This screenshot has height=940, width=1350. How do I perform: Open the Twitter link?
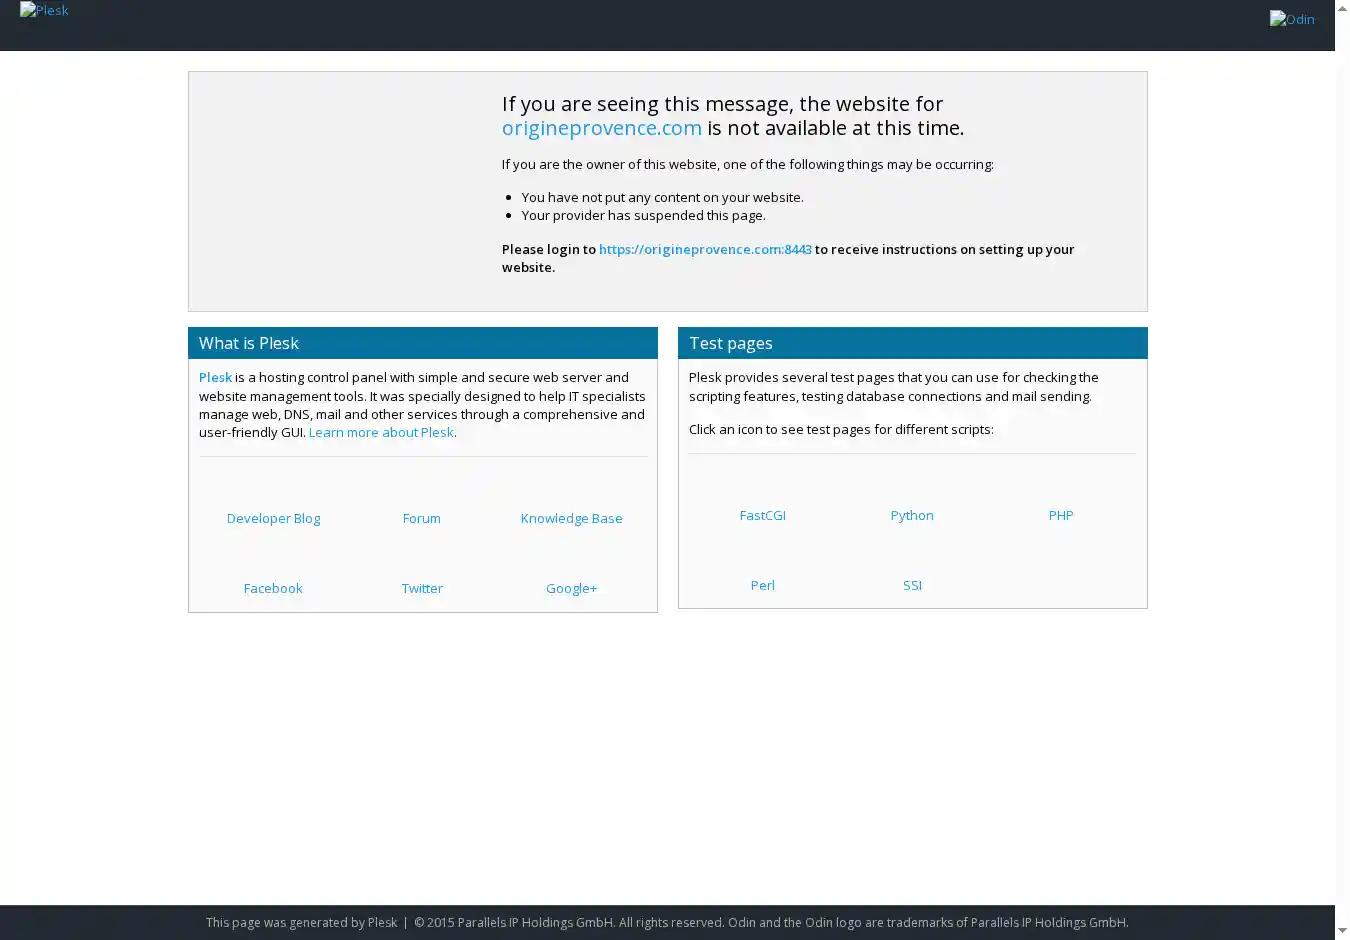(x=421, y=588)
